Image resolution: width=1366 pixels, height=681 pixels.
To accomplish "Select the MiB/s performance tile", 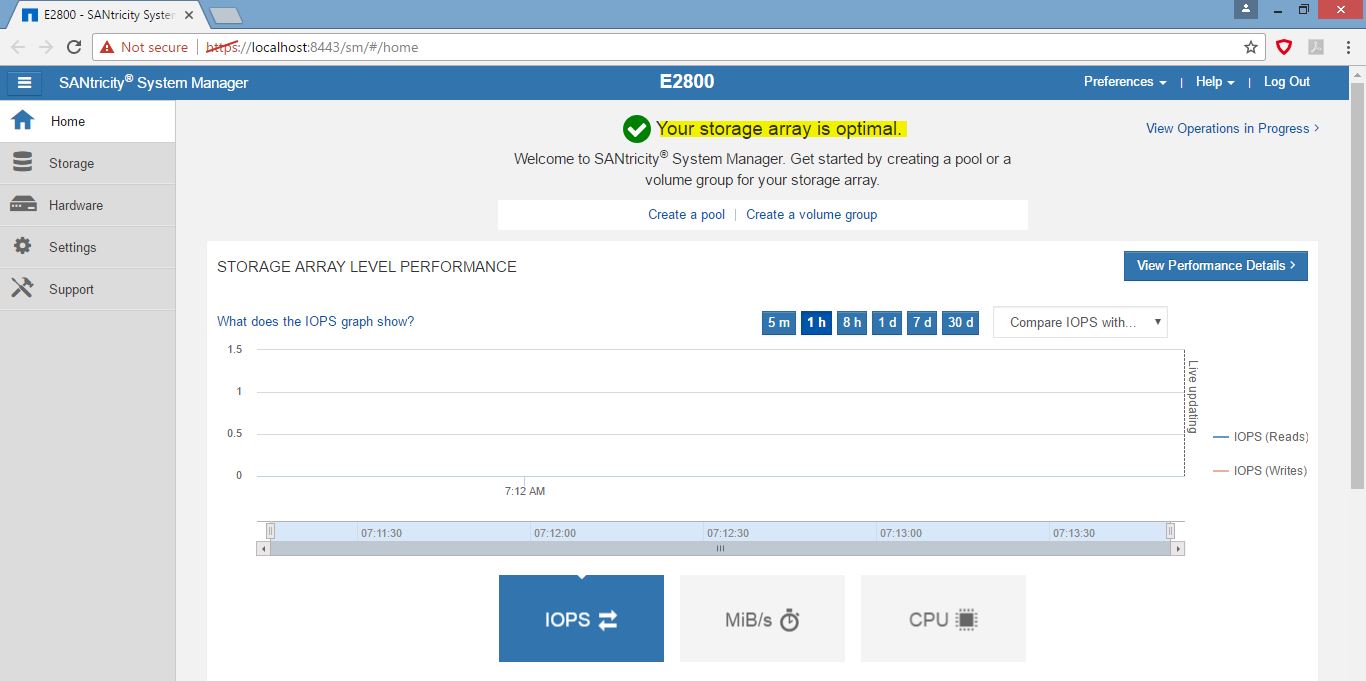I will pyautogui.click(x=762, y=618).
